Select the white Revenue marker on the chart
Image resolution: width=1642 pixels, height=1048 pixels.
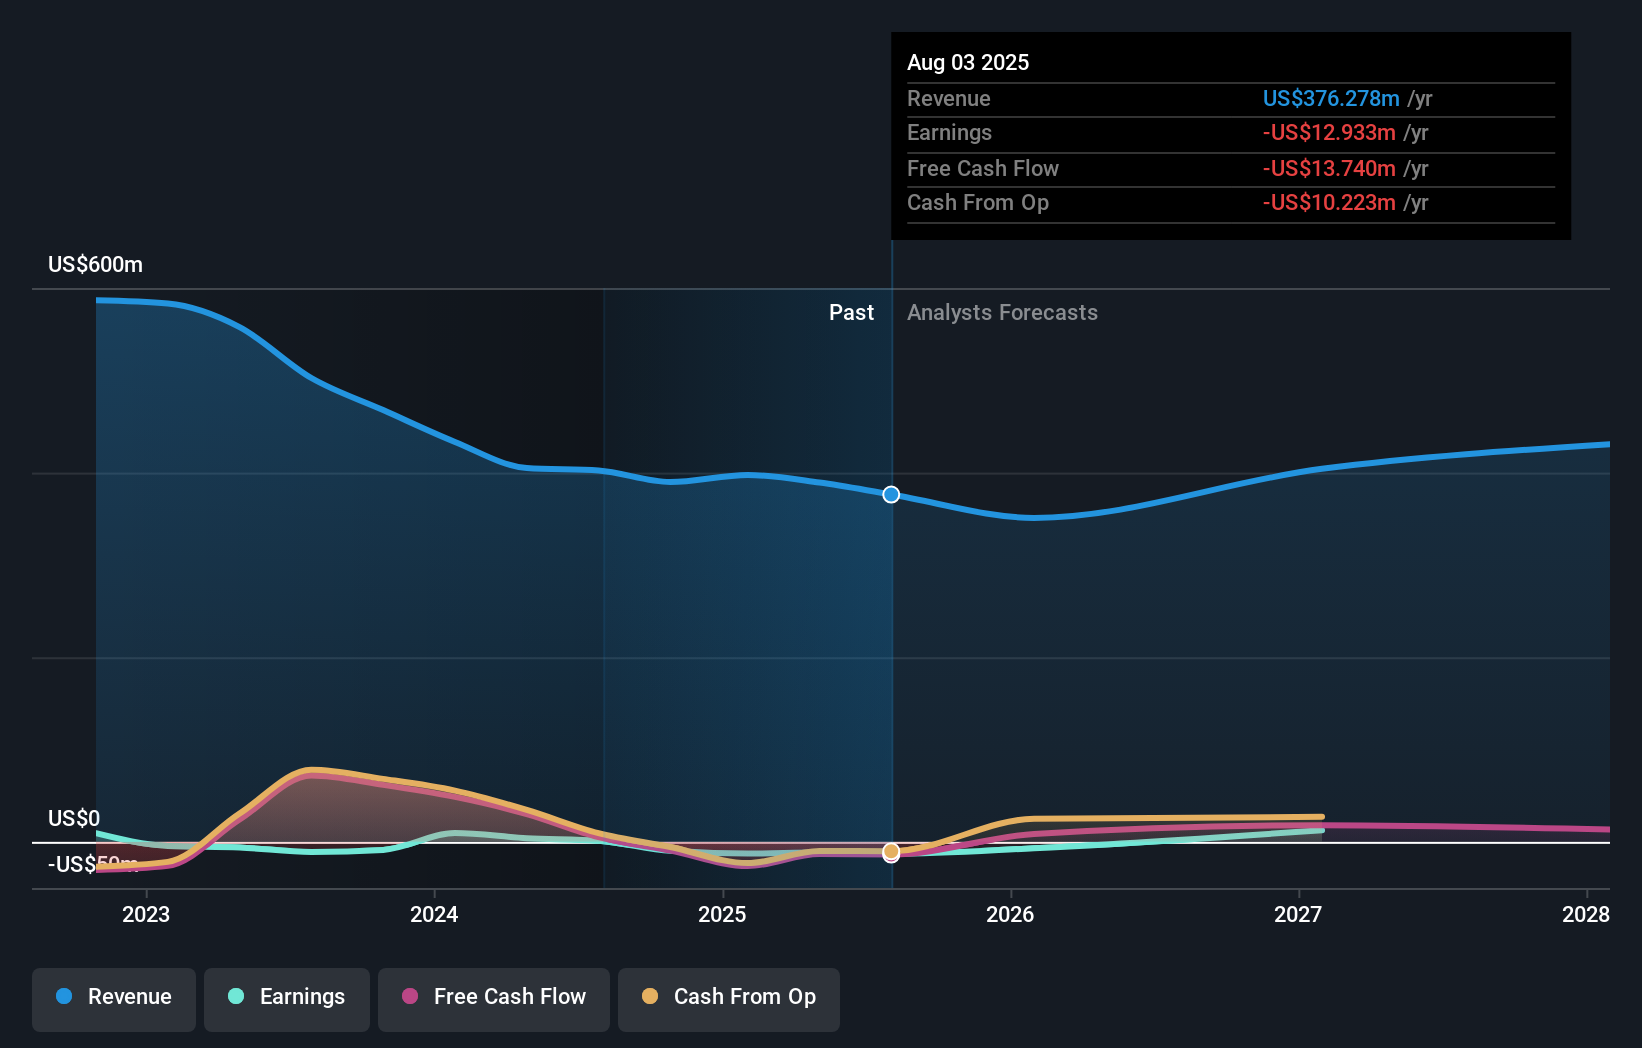(891, 494)
